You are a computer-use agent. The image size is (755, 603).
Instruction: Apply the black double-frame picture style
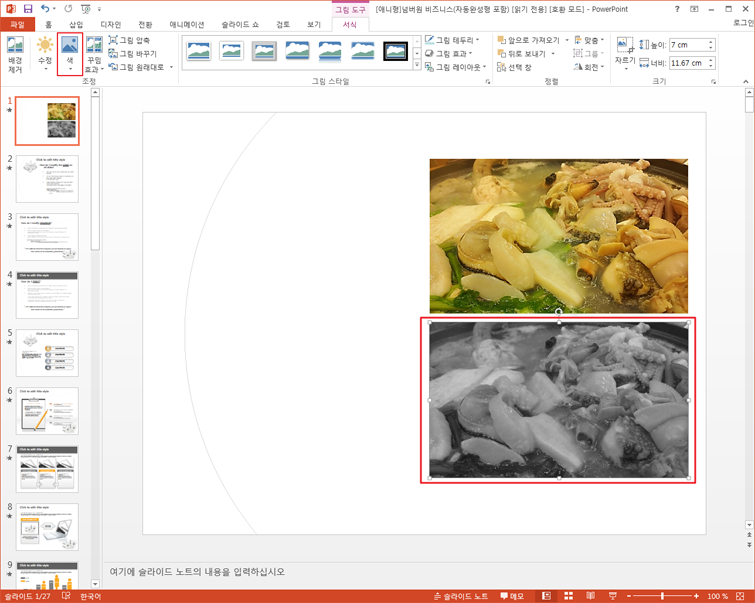click(395, 51)
